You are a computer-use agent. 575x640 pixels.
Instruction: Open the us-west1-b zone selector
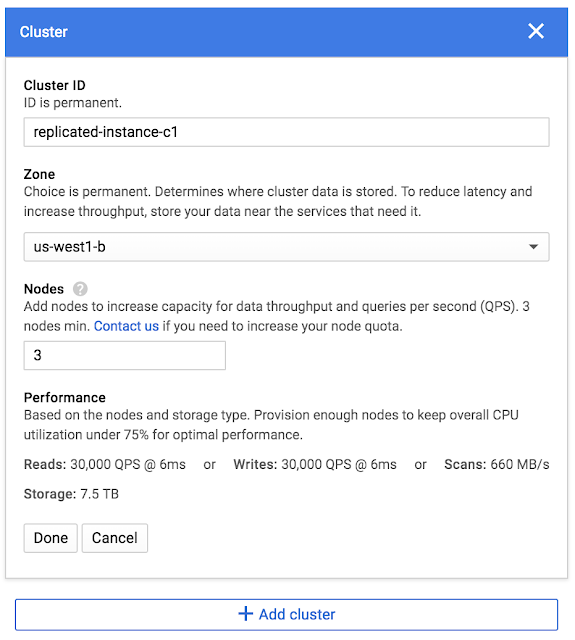coord(286,247)
